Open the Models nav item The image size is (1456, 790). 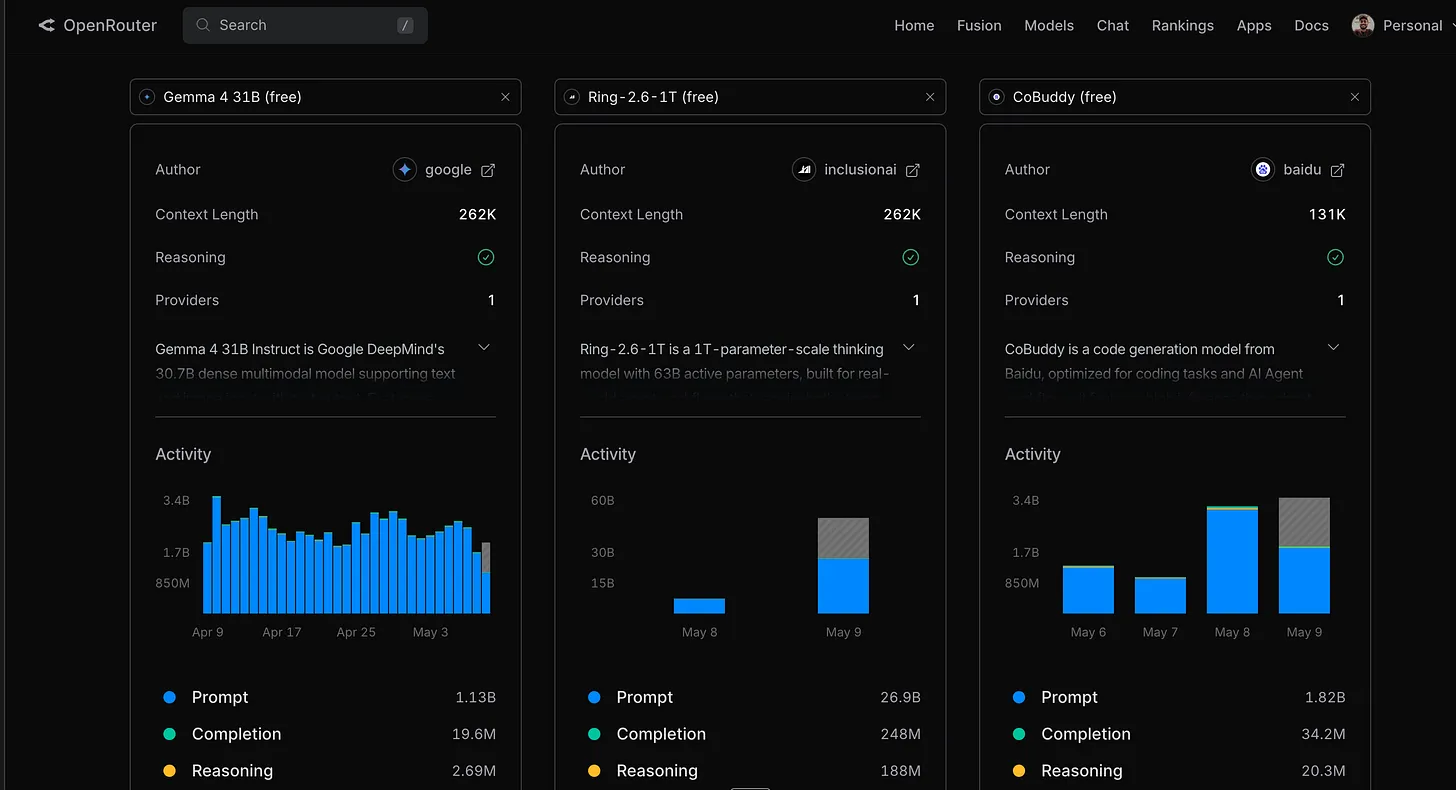tap(1049, 25)
